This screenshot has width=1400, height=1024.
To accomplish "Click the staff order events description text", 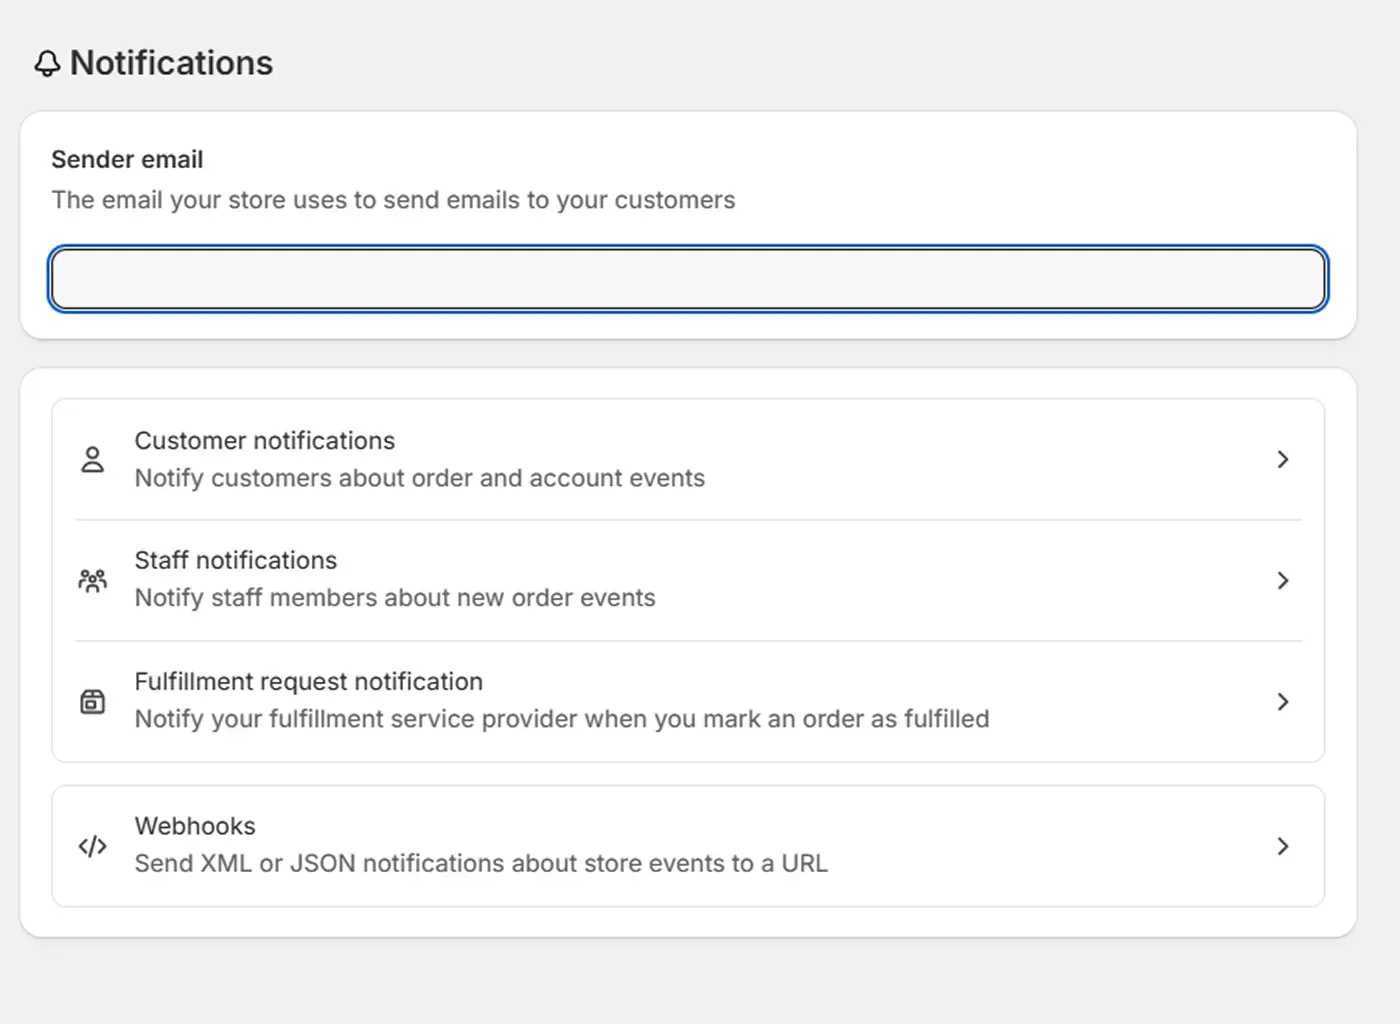I will point(395,597).
